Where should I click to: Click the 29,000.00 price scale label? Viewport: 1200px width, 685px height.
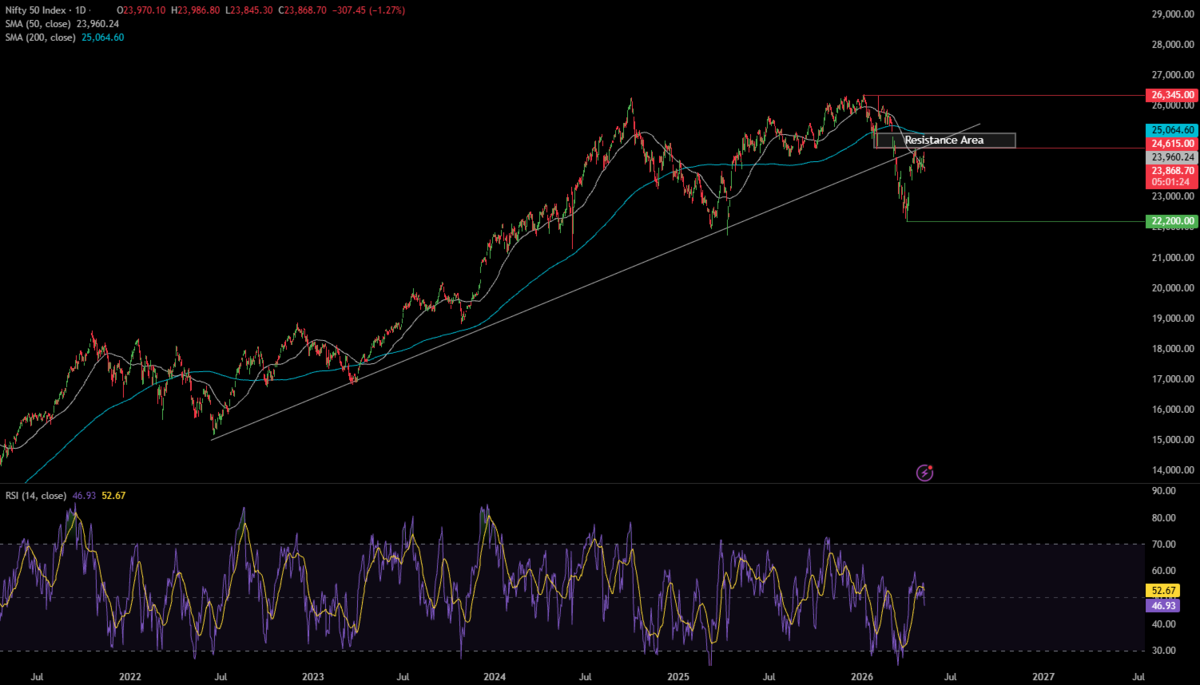point(1172,15)
